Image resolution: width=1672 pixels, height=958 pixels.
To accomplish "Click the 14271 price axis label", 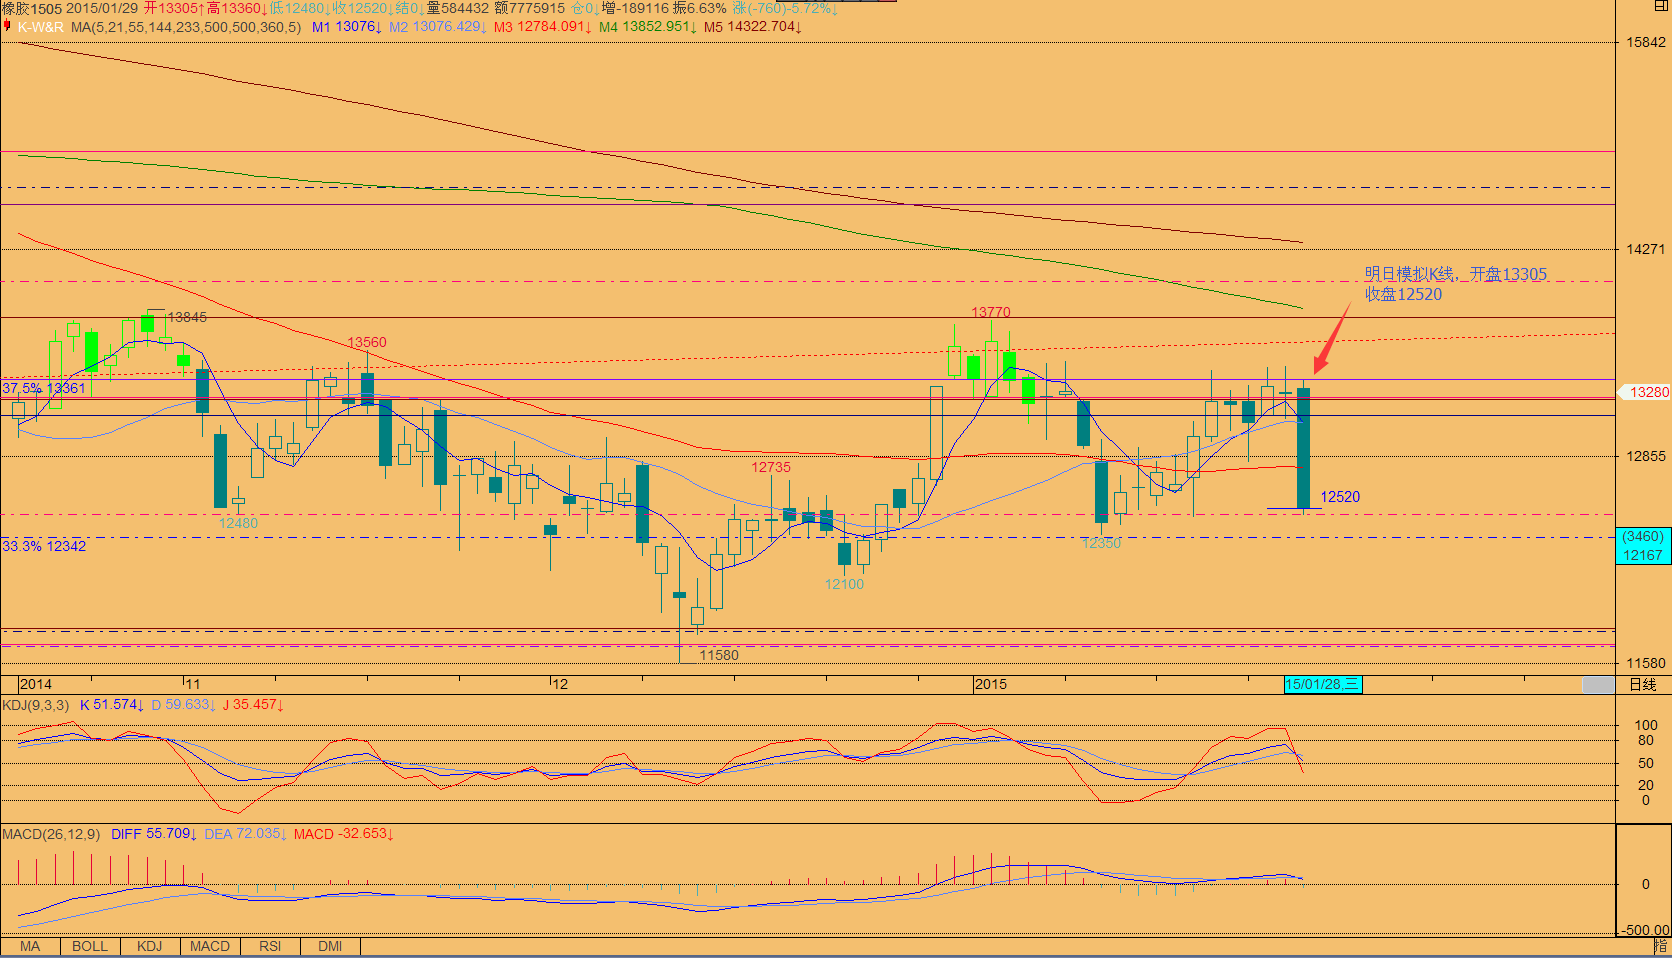I will (x=1646, y=249).
